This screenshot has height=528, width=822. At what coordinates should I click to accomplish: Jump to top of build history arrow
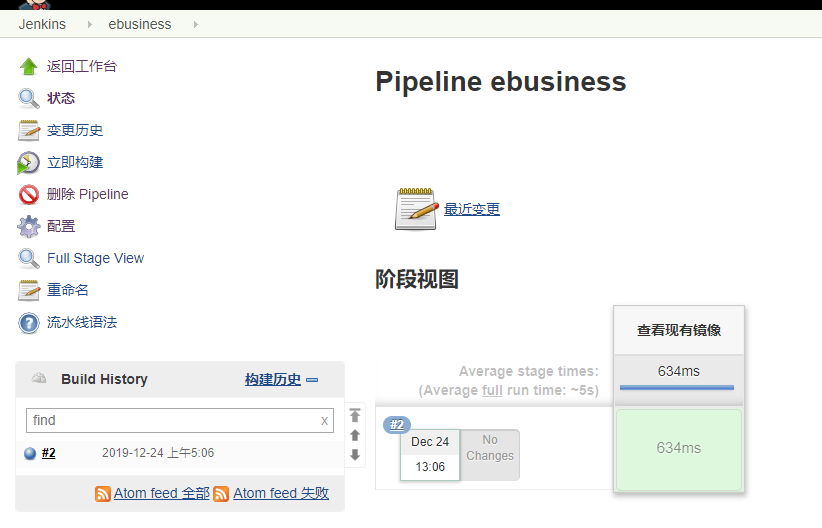coord(355,415)
